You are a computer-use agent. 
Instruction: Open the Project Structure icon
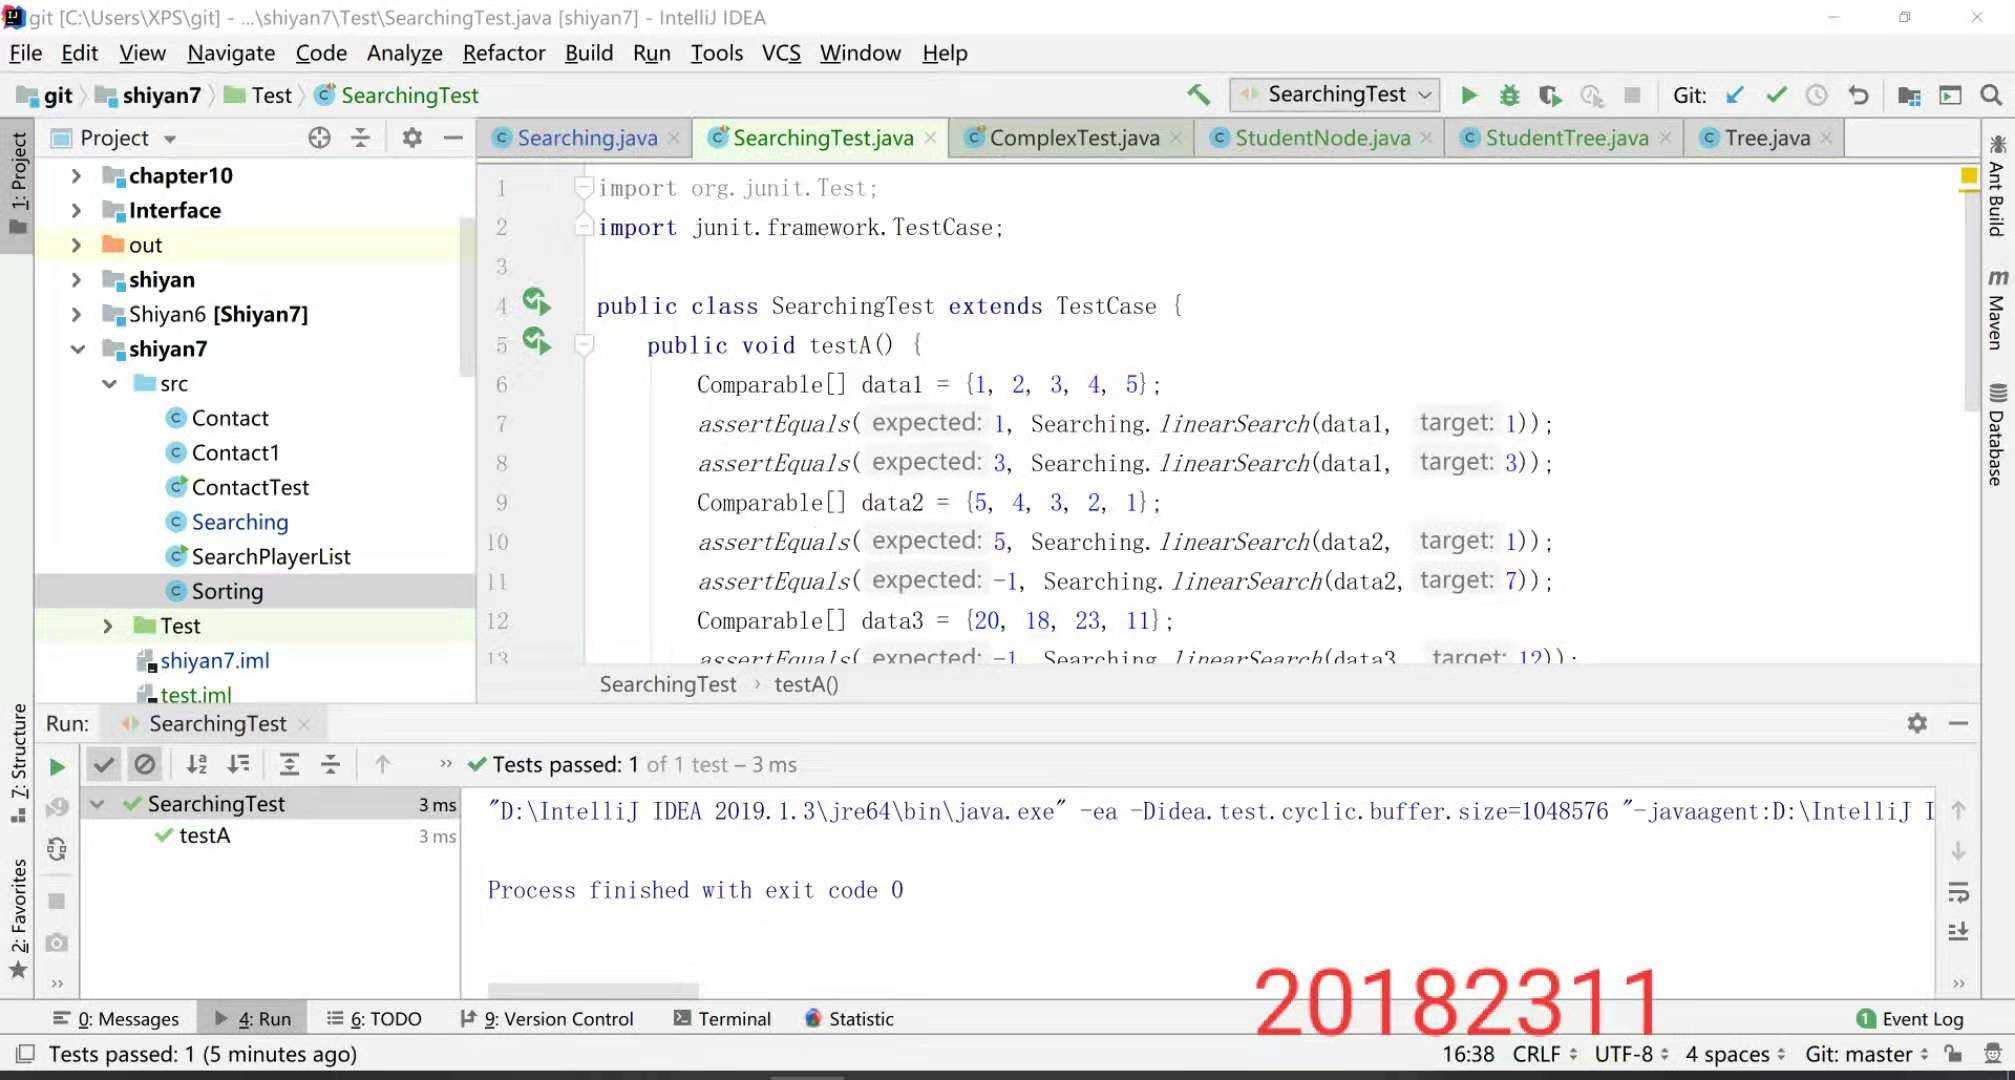pyautogui.click(x=1909, y=95)
